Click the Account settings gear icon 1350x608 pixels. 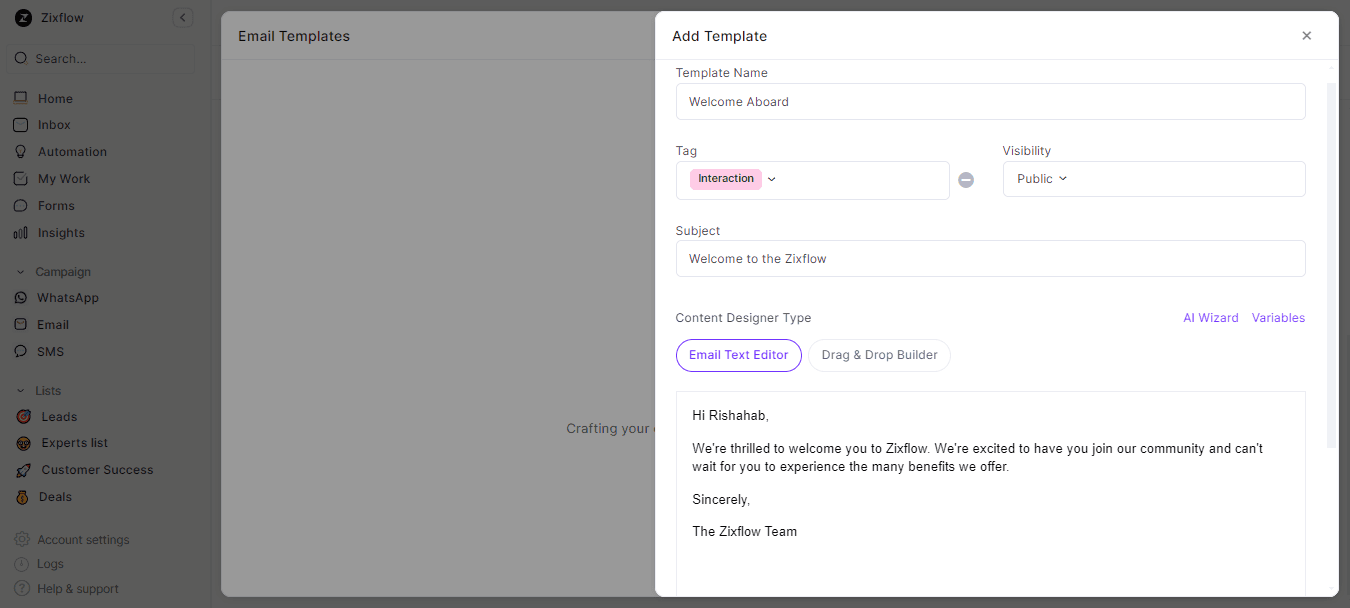pyautogui.click(x=21, y=540)
